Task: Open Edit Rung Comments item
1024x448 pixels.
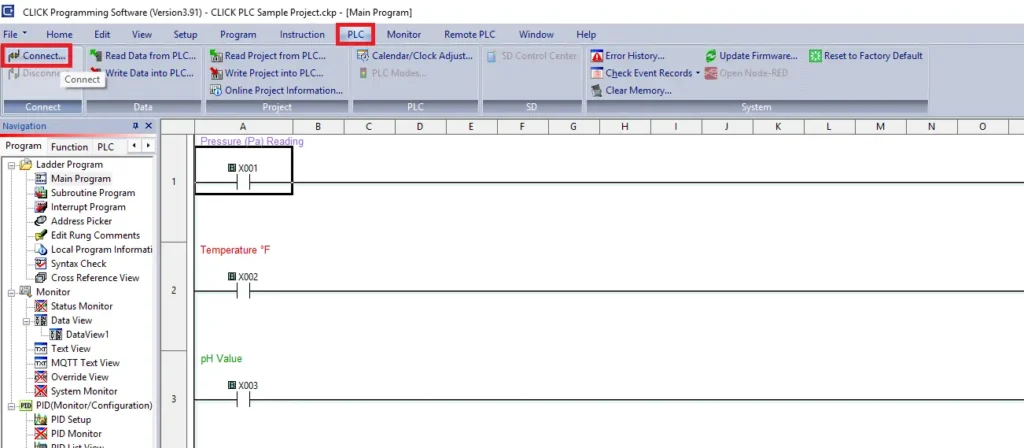Action: click(x=95, y=235)
